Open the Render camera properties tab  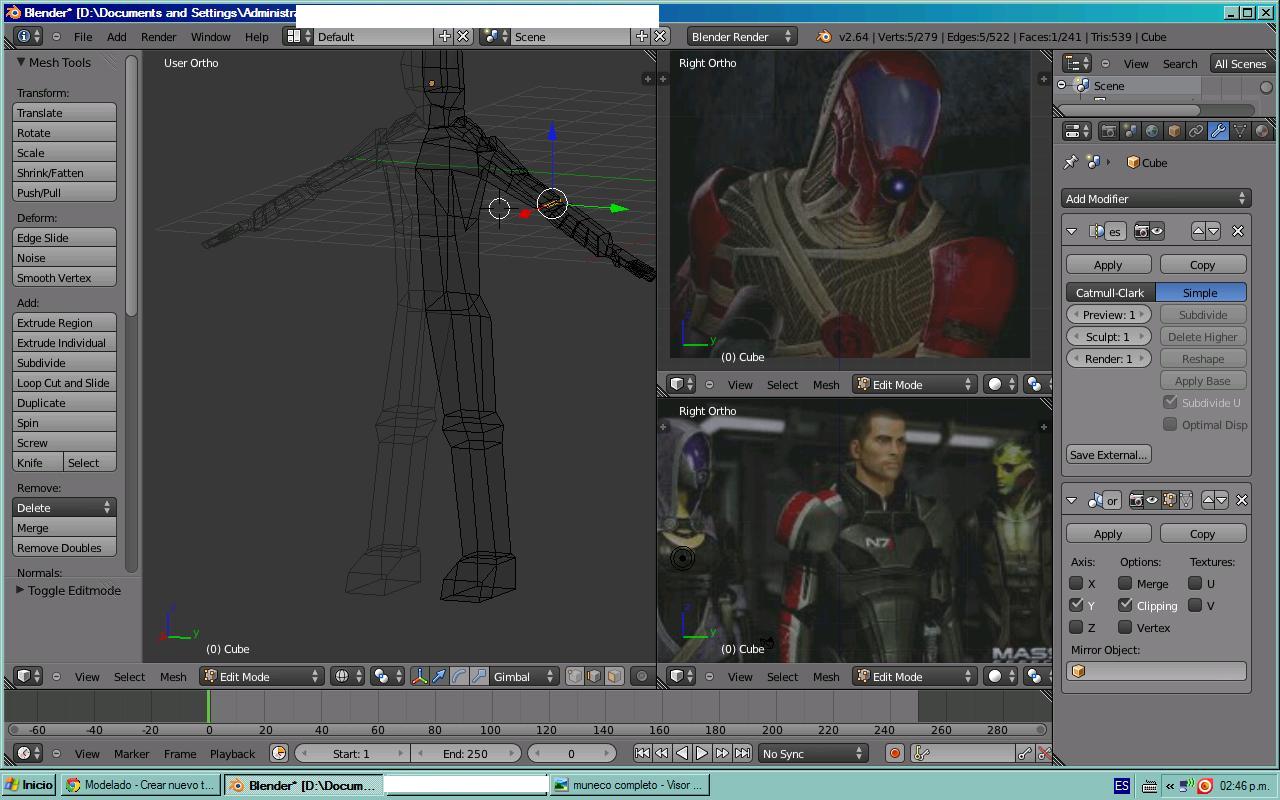click(1109, 131)
